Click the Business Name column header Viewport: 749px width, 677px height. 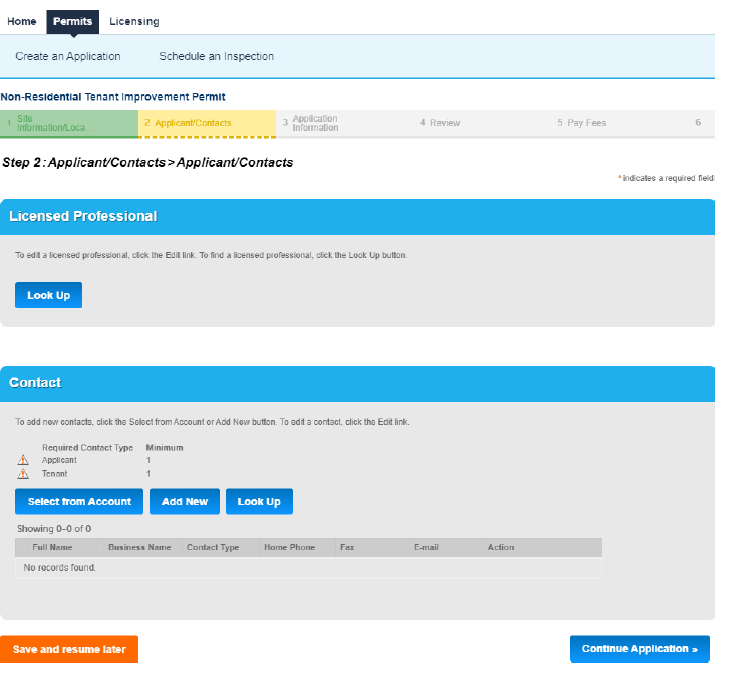coord(140,547)
